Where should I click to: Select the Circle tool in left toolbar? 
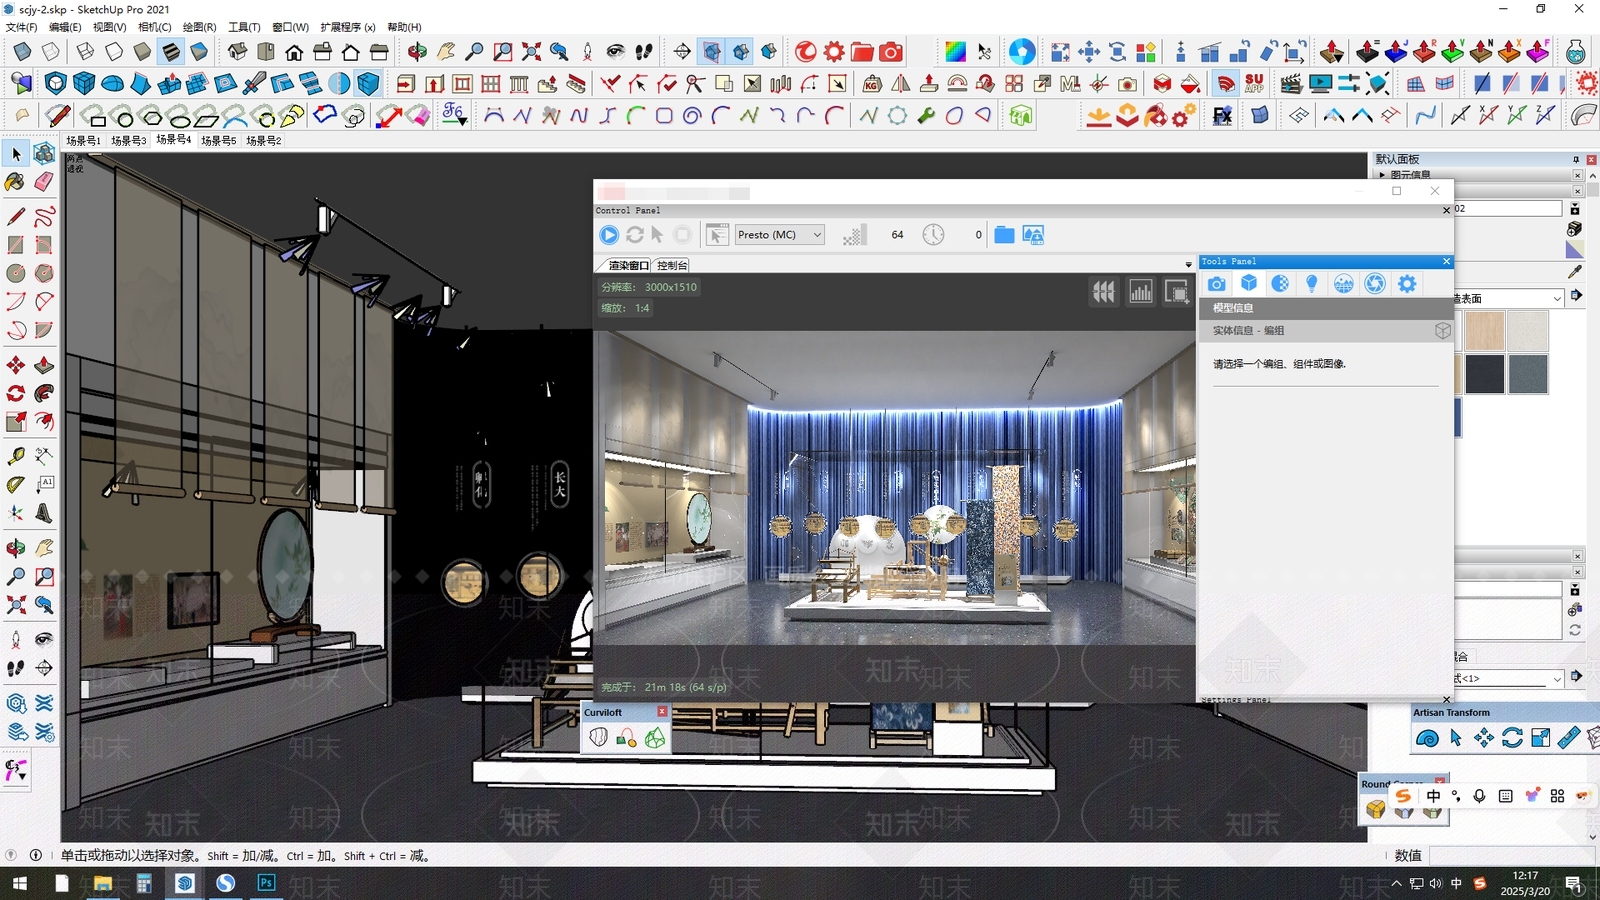point(16,273)
